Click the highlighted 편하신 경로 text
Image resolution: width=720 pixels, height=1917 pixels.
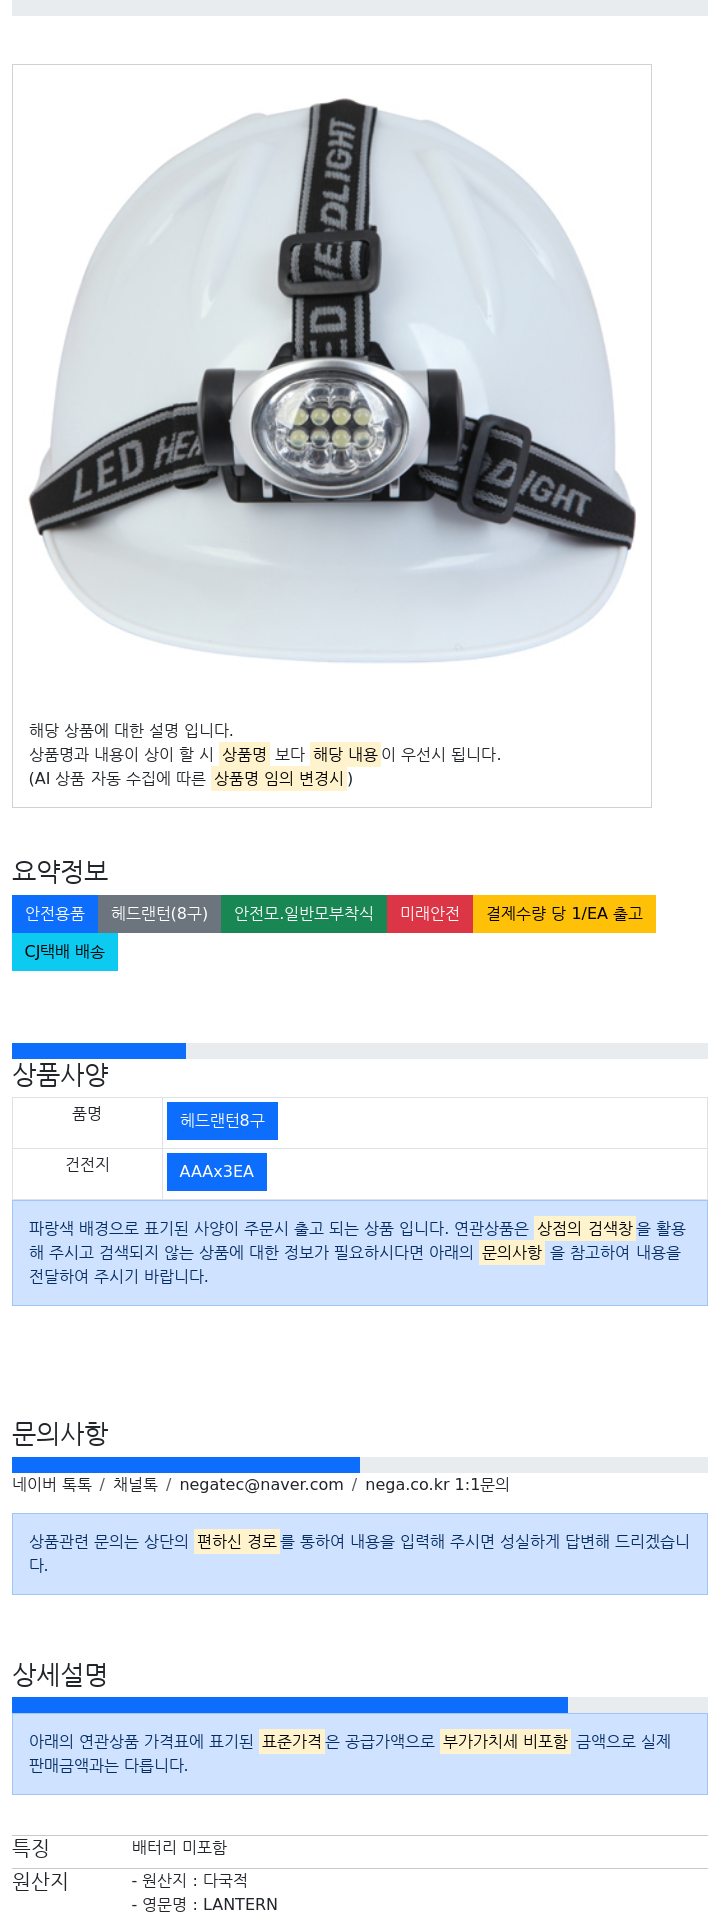pos(236,1542)
